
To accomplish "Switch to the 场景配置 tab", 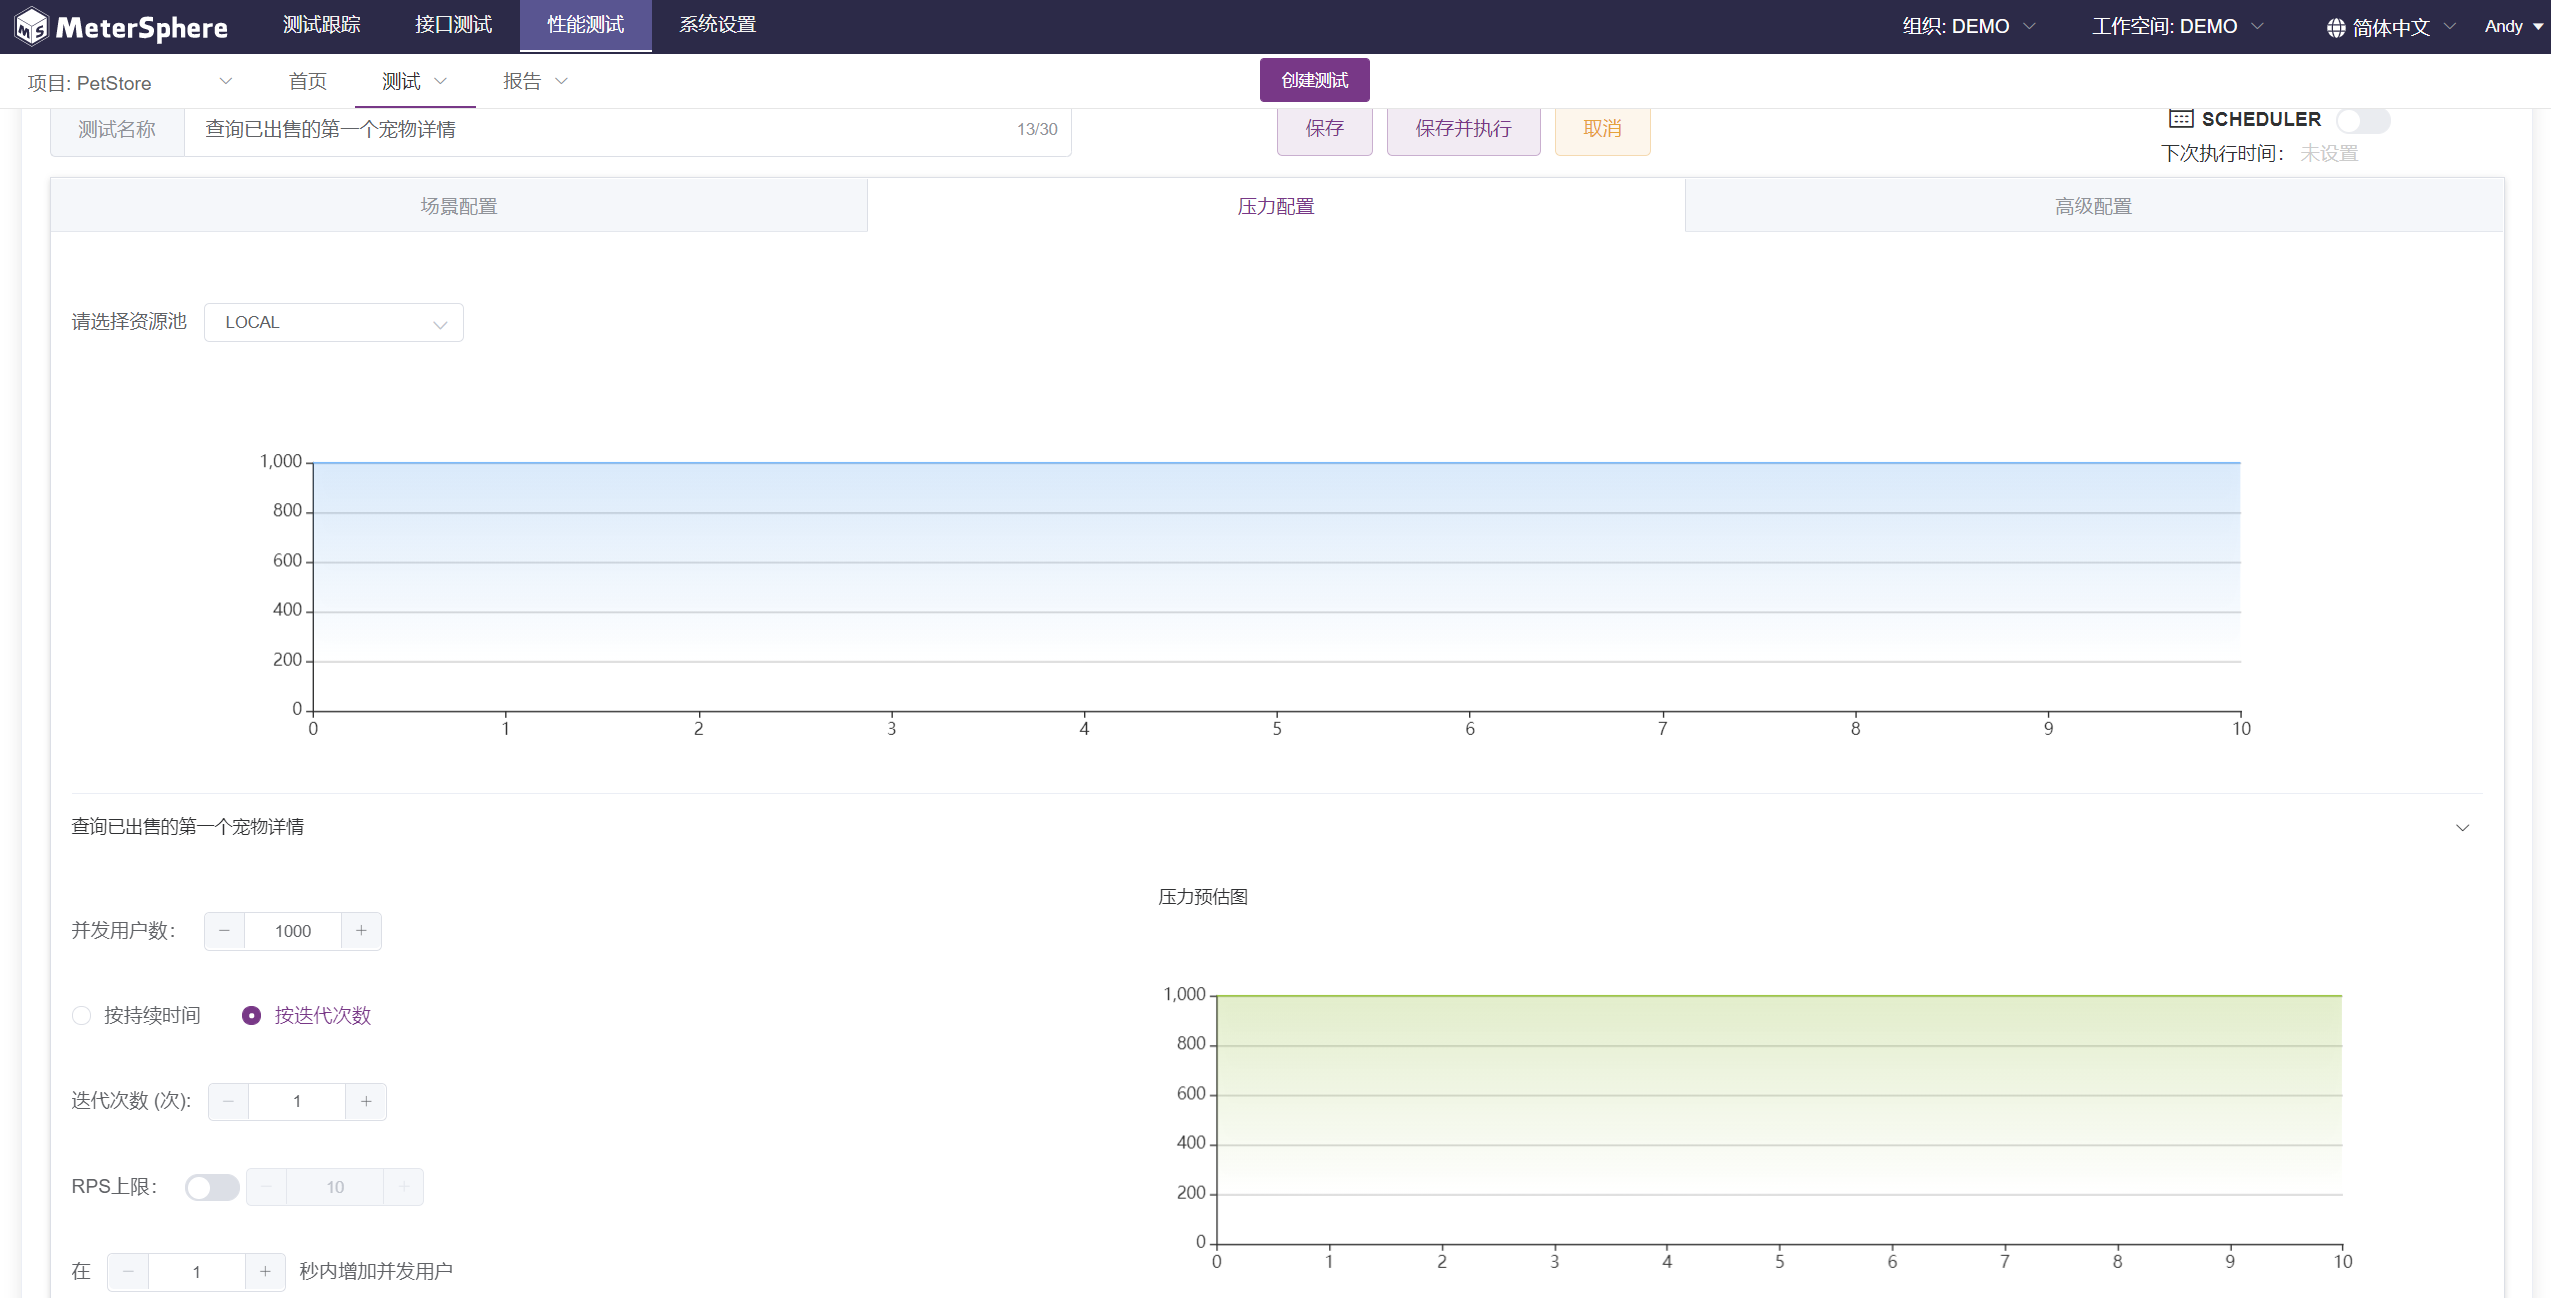I will [459, 206].
